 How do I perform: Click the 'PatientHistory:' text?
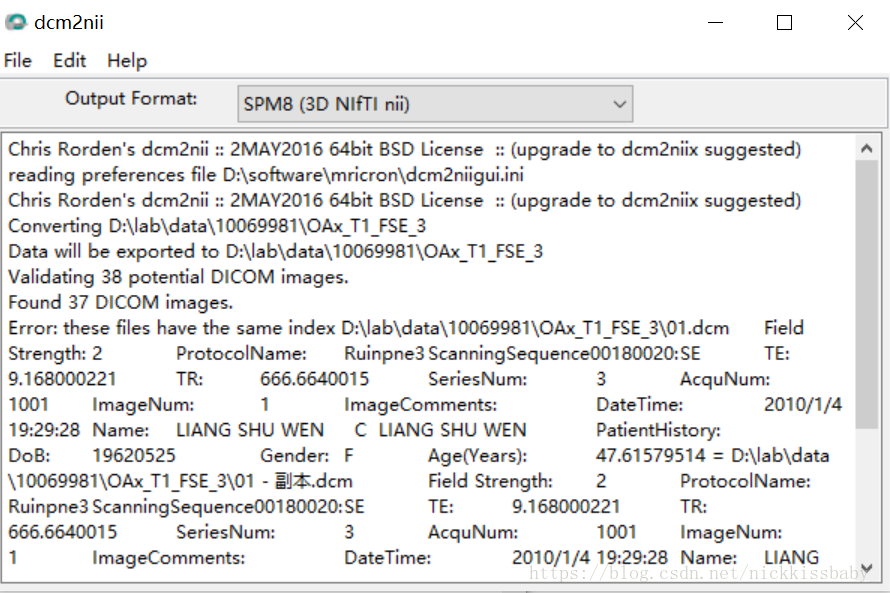658,430
